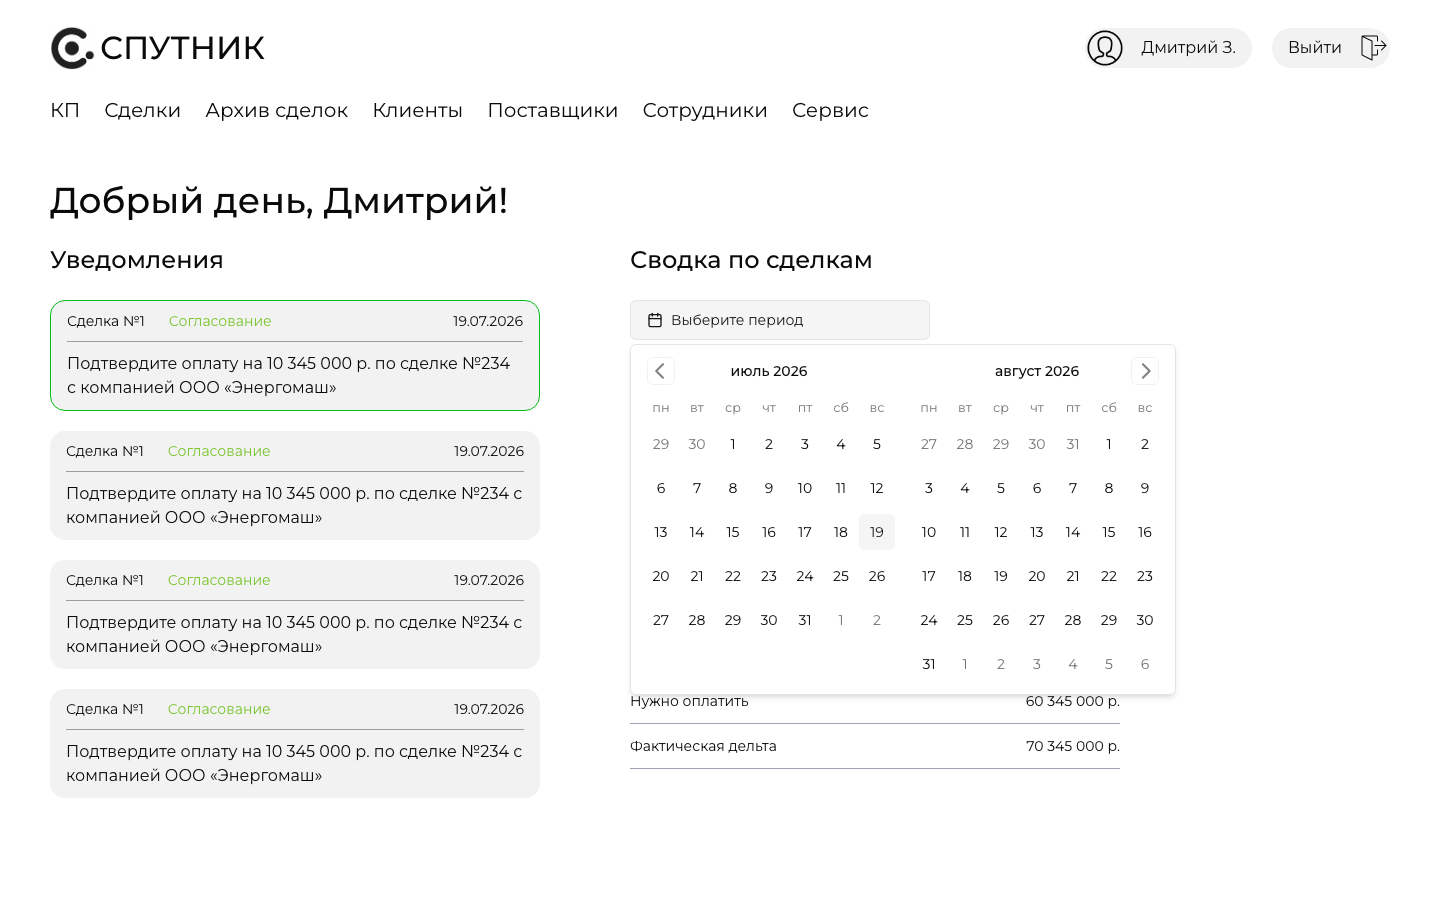
Task: Click the 60 345 000 р. value
Action: click(x=1073, y=701)
